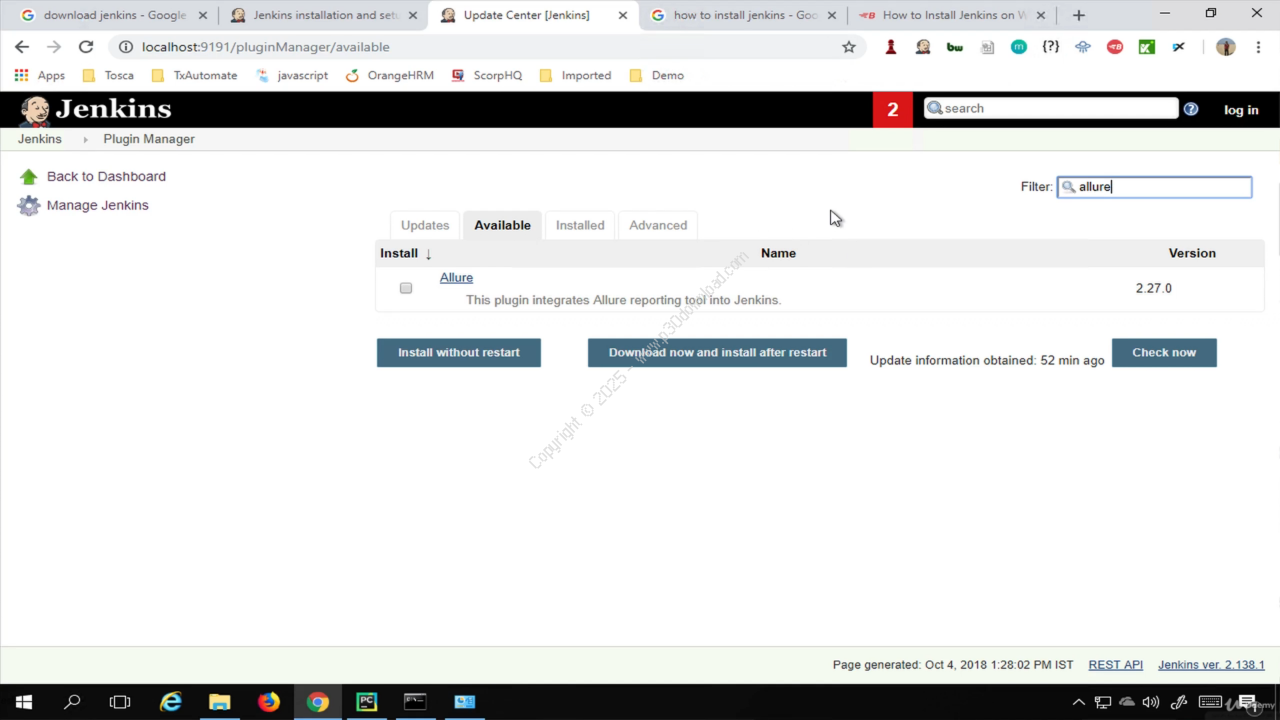
Task: Open the Manage Jenkins link
Action: coord(97,205)
